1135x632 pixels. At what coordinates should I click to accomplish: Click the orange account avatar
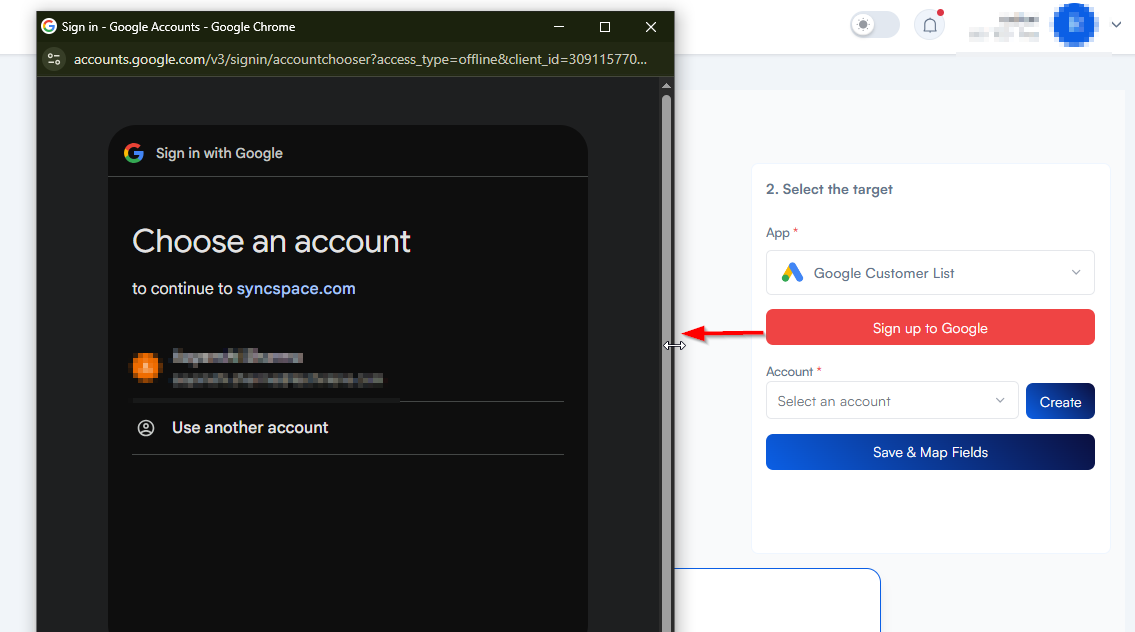point(146,367)
